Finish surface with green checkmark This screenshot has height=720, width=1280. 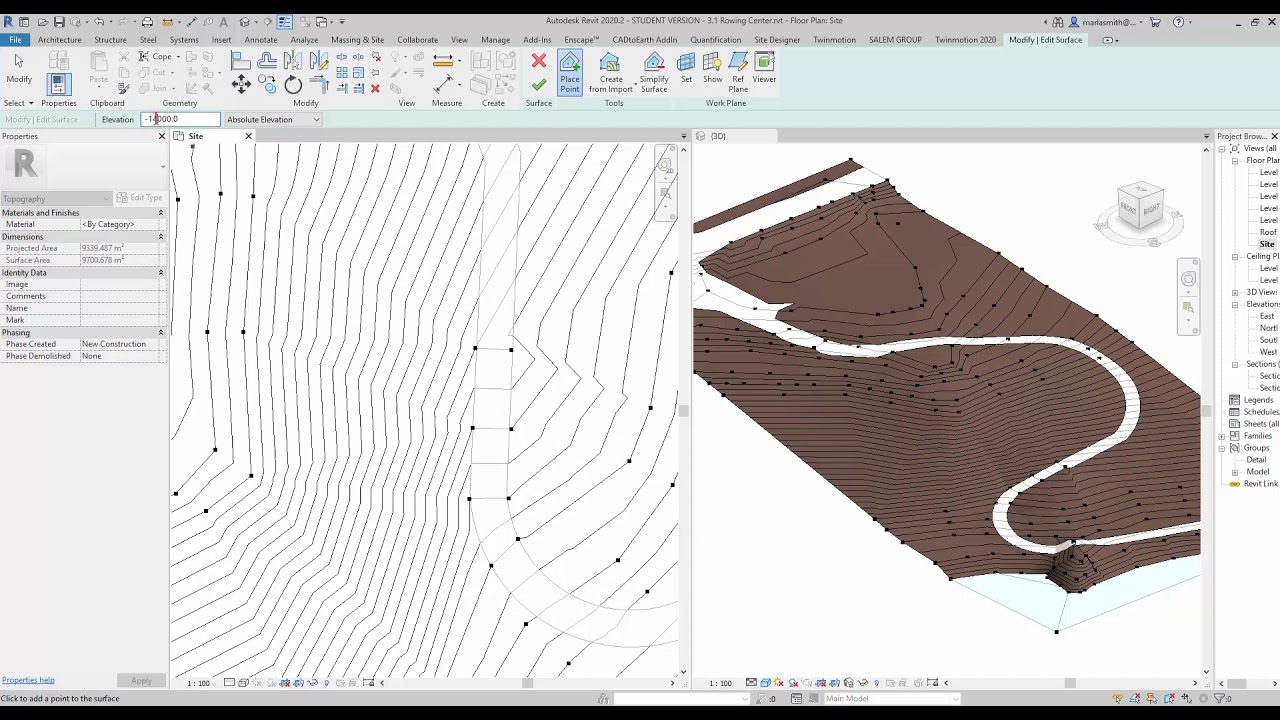(x=539, y=86)
